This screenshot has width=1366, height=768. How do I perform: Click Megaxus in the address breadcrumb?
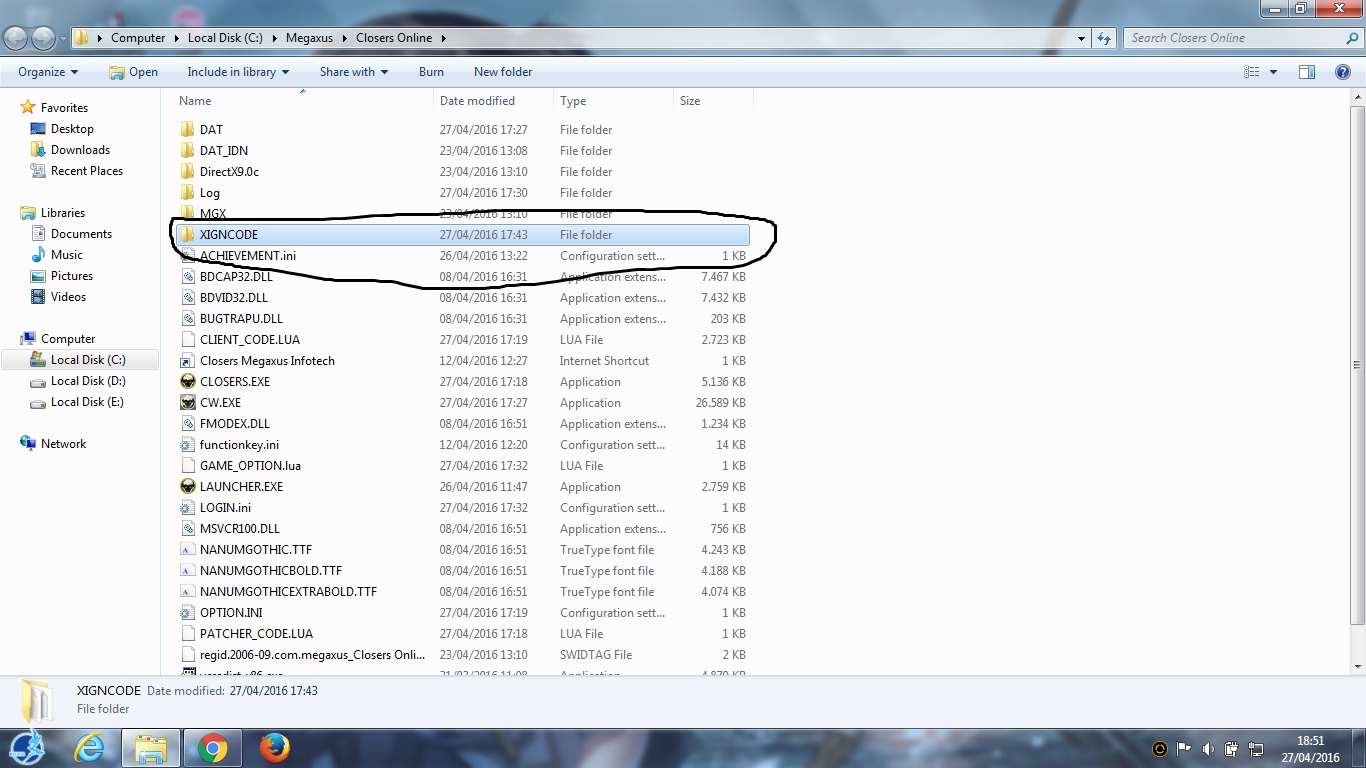(310, 38)
